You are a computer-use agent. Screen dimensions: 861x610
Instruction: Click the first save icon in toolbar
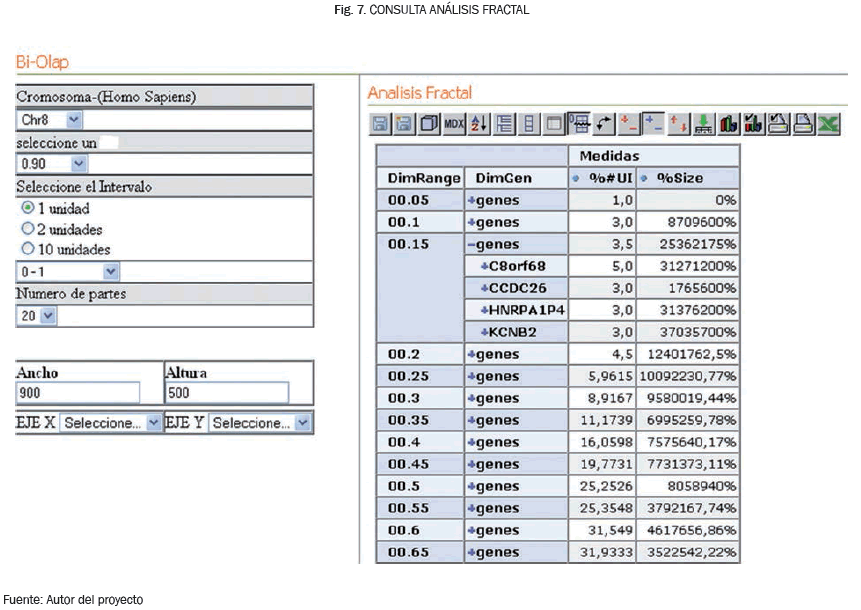click(x=380, y=124)
